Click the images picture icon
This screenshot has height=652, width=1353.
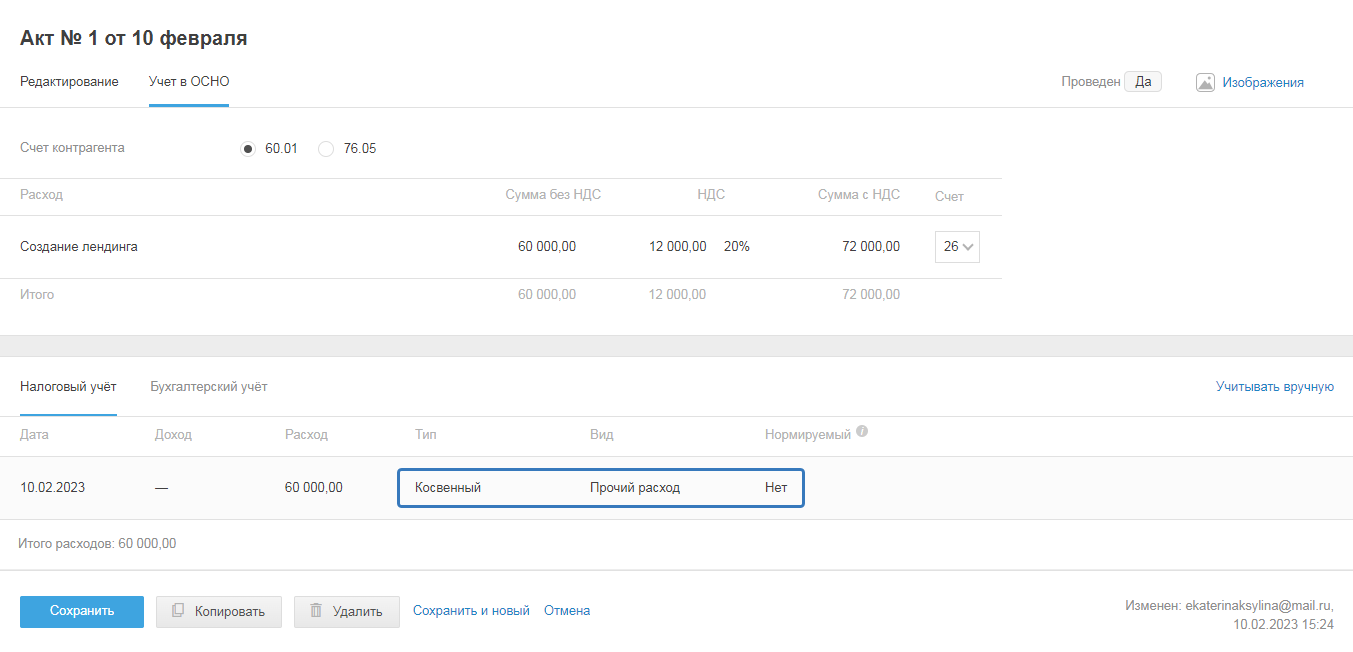click(1205, 83)
